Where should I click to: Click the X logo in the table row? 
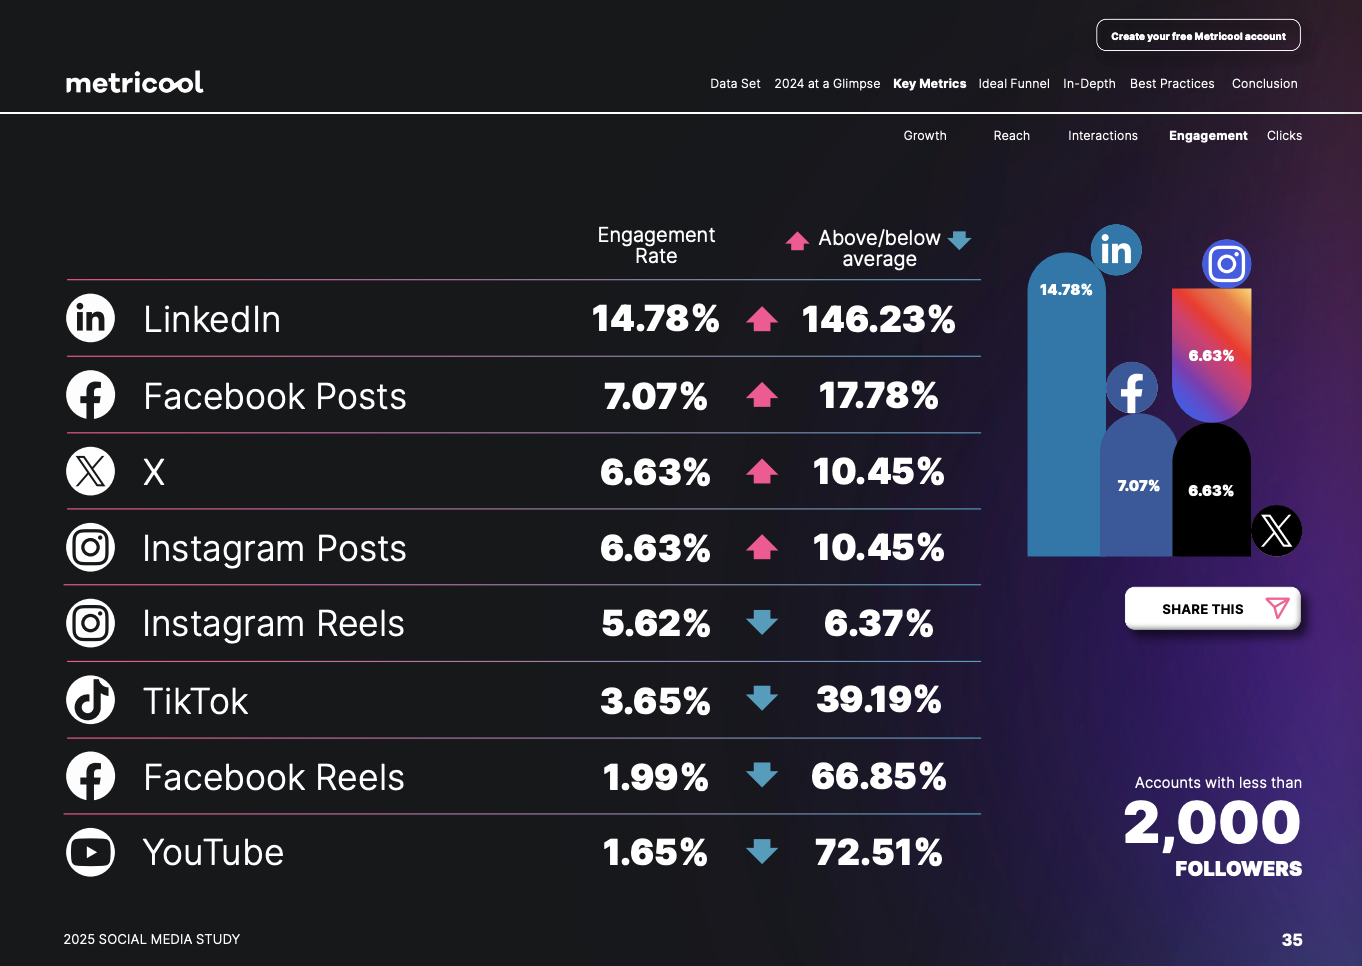tap(91, 471)
